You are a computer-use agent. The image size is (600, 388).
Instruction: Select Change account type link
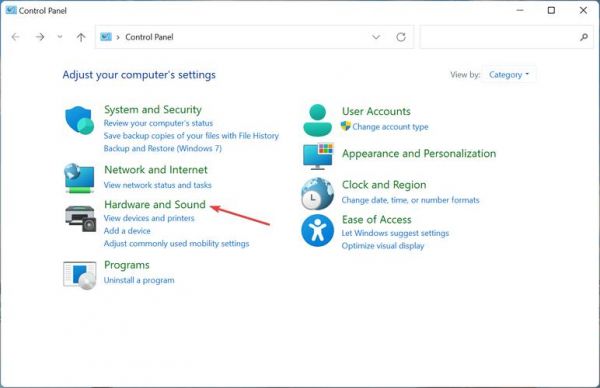(x=390, y=127)
